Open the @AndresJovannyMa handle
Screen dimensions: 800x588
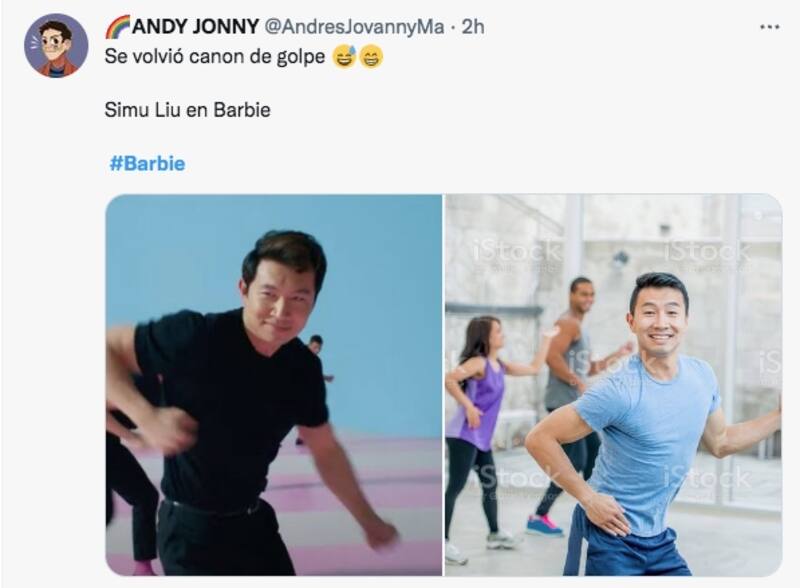pyautogui.click(x=354, y=27)
